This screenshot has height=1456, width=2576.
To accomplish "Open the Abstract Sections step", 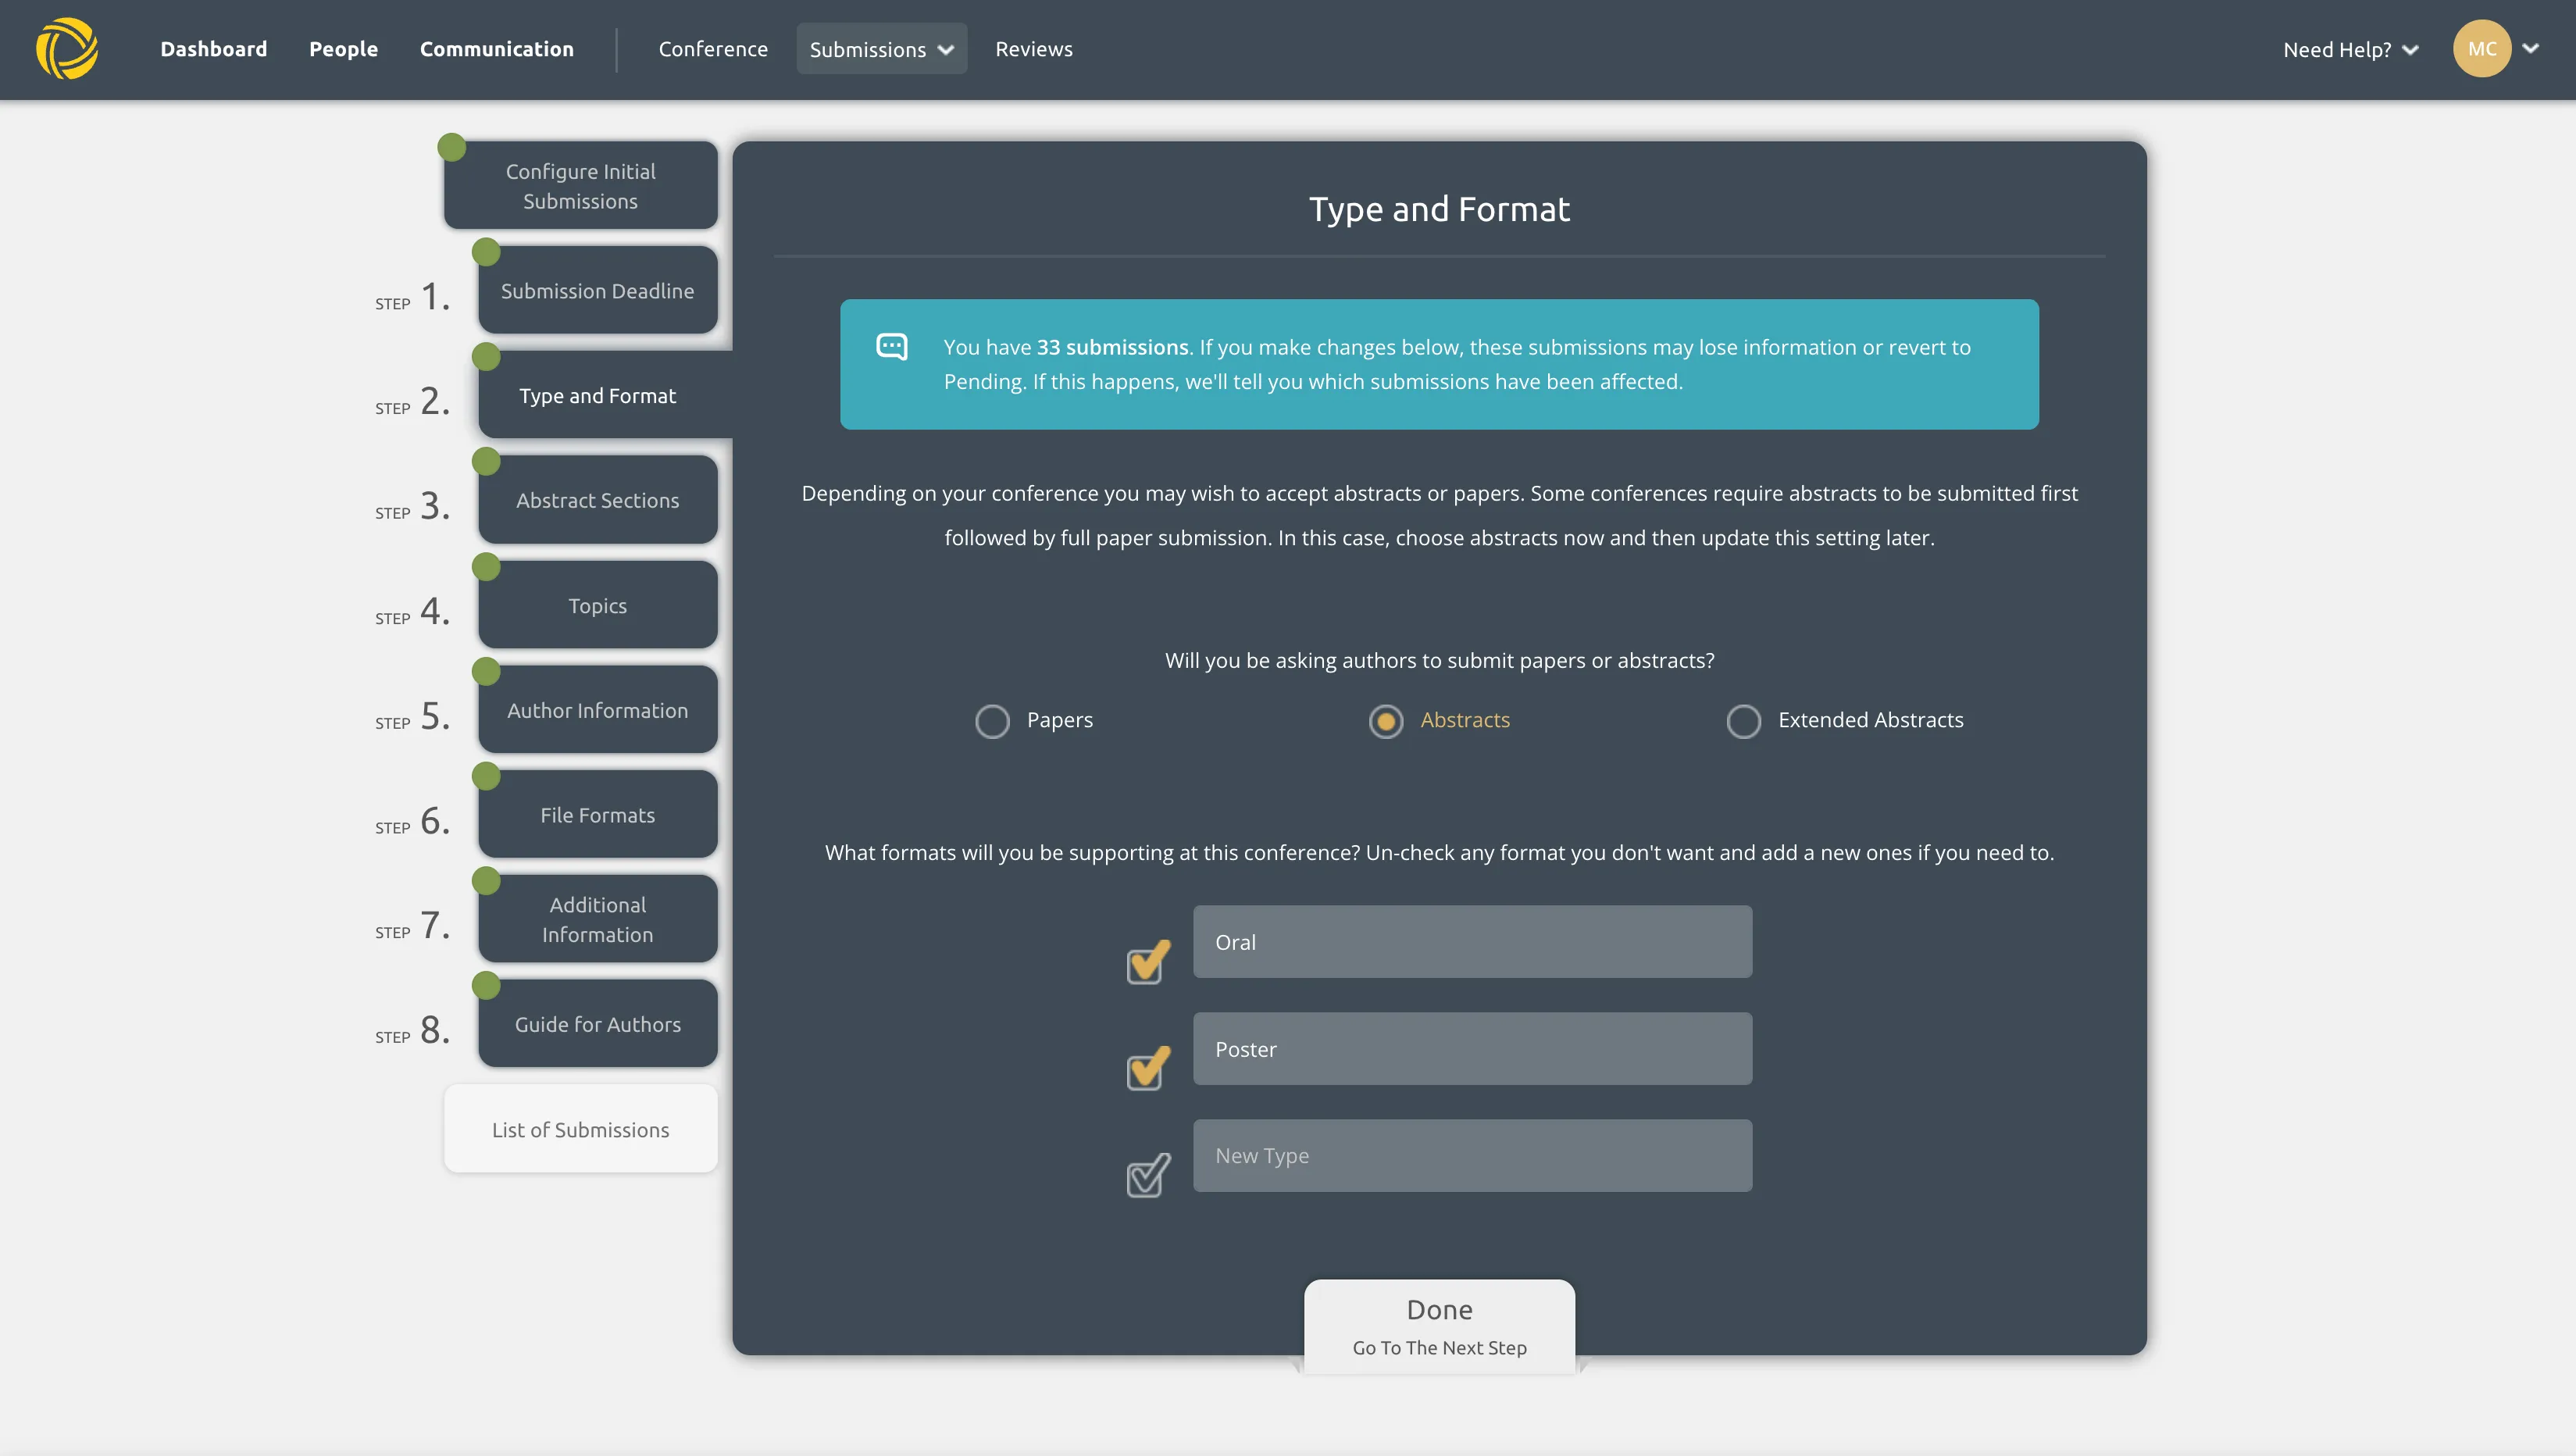I will pyautogui.click(x=597, y=500).
